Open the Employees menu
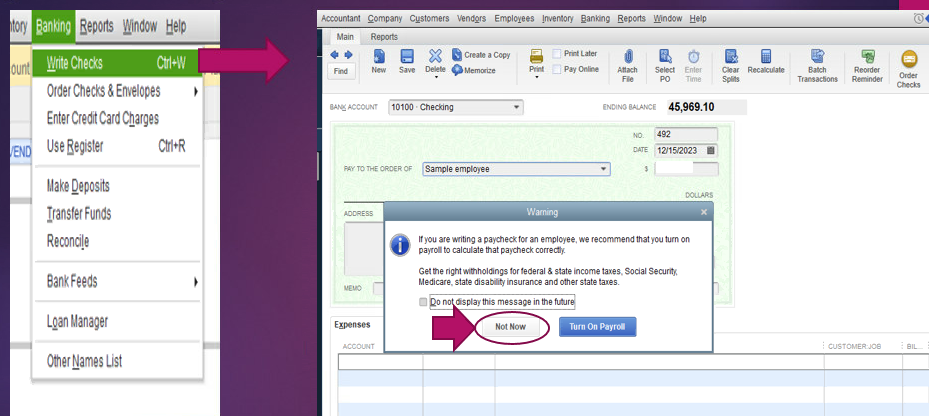This screenshot has width=929, height=416. tap(514, 18)
